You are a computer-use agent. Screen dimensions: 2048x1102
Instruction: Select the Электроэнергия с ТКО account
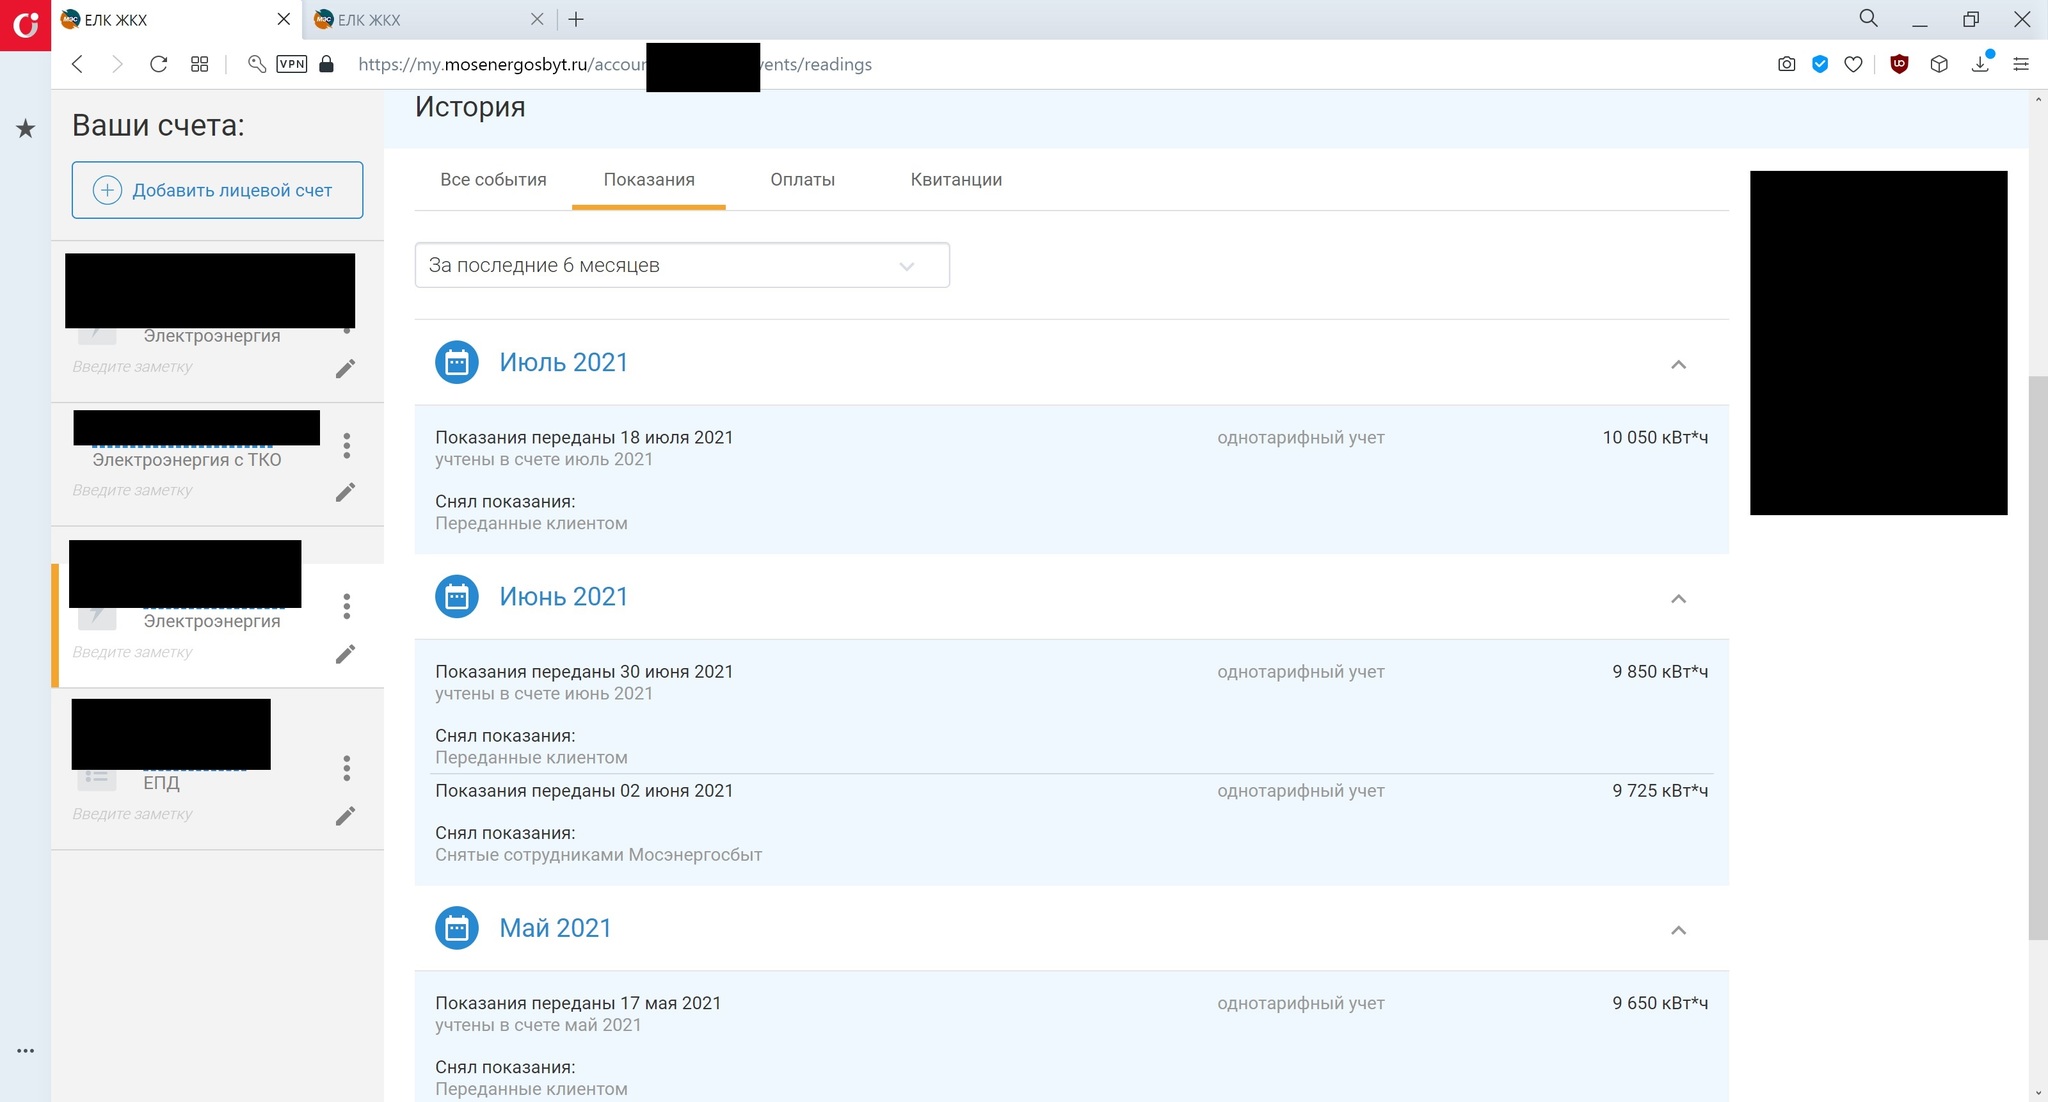point(187,460)
